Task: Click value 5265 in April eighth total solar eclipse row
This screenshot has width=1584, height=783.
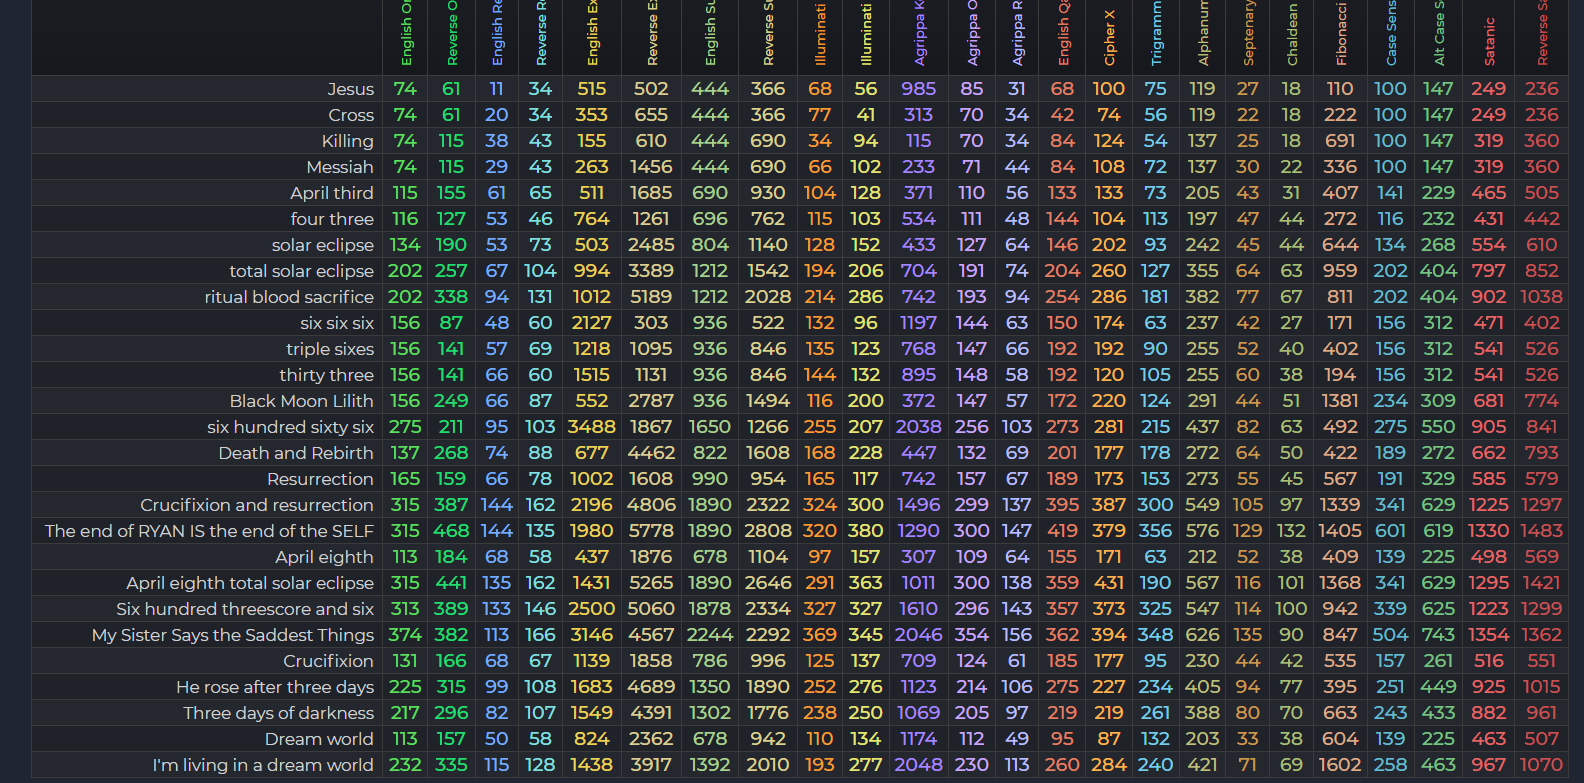Action: [x=651, y=583]
